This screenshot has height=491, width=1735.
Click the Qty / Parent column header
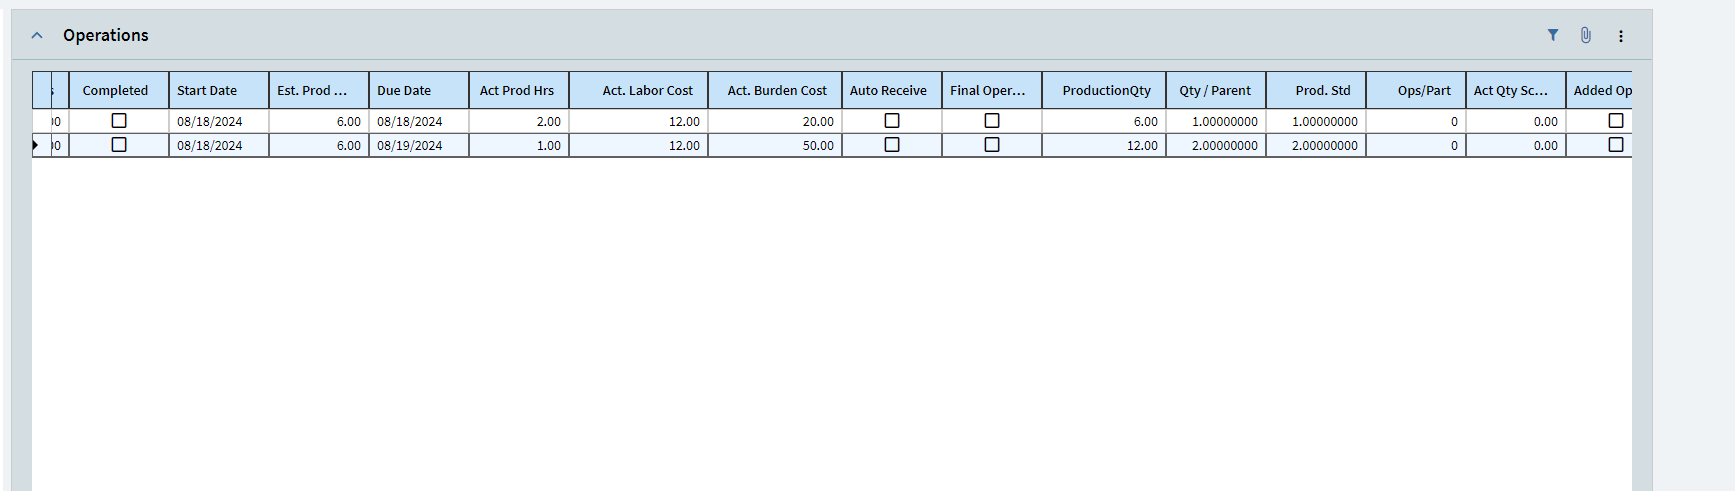1214,90
